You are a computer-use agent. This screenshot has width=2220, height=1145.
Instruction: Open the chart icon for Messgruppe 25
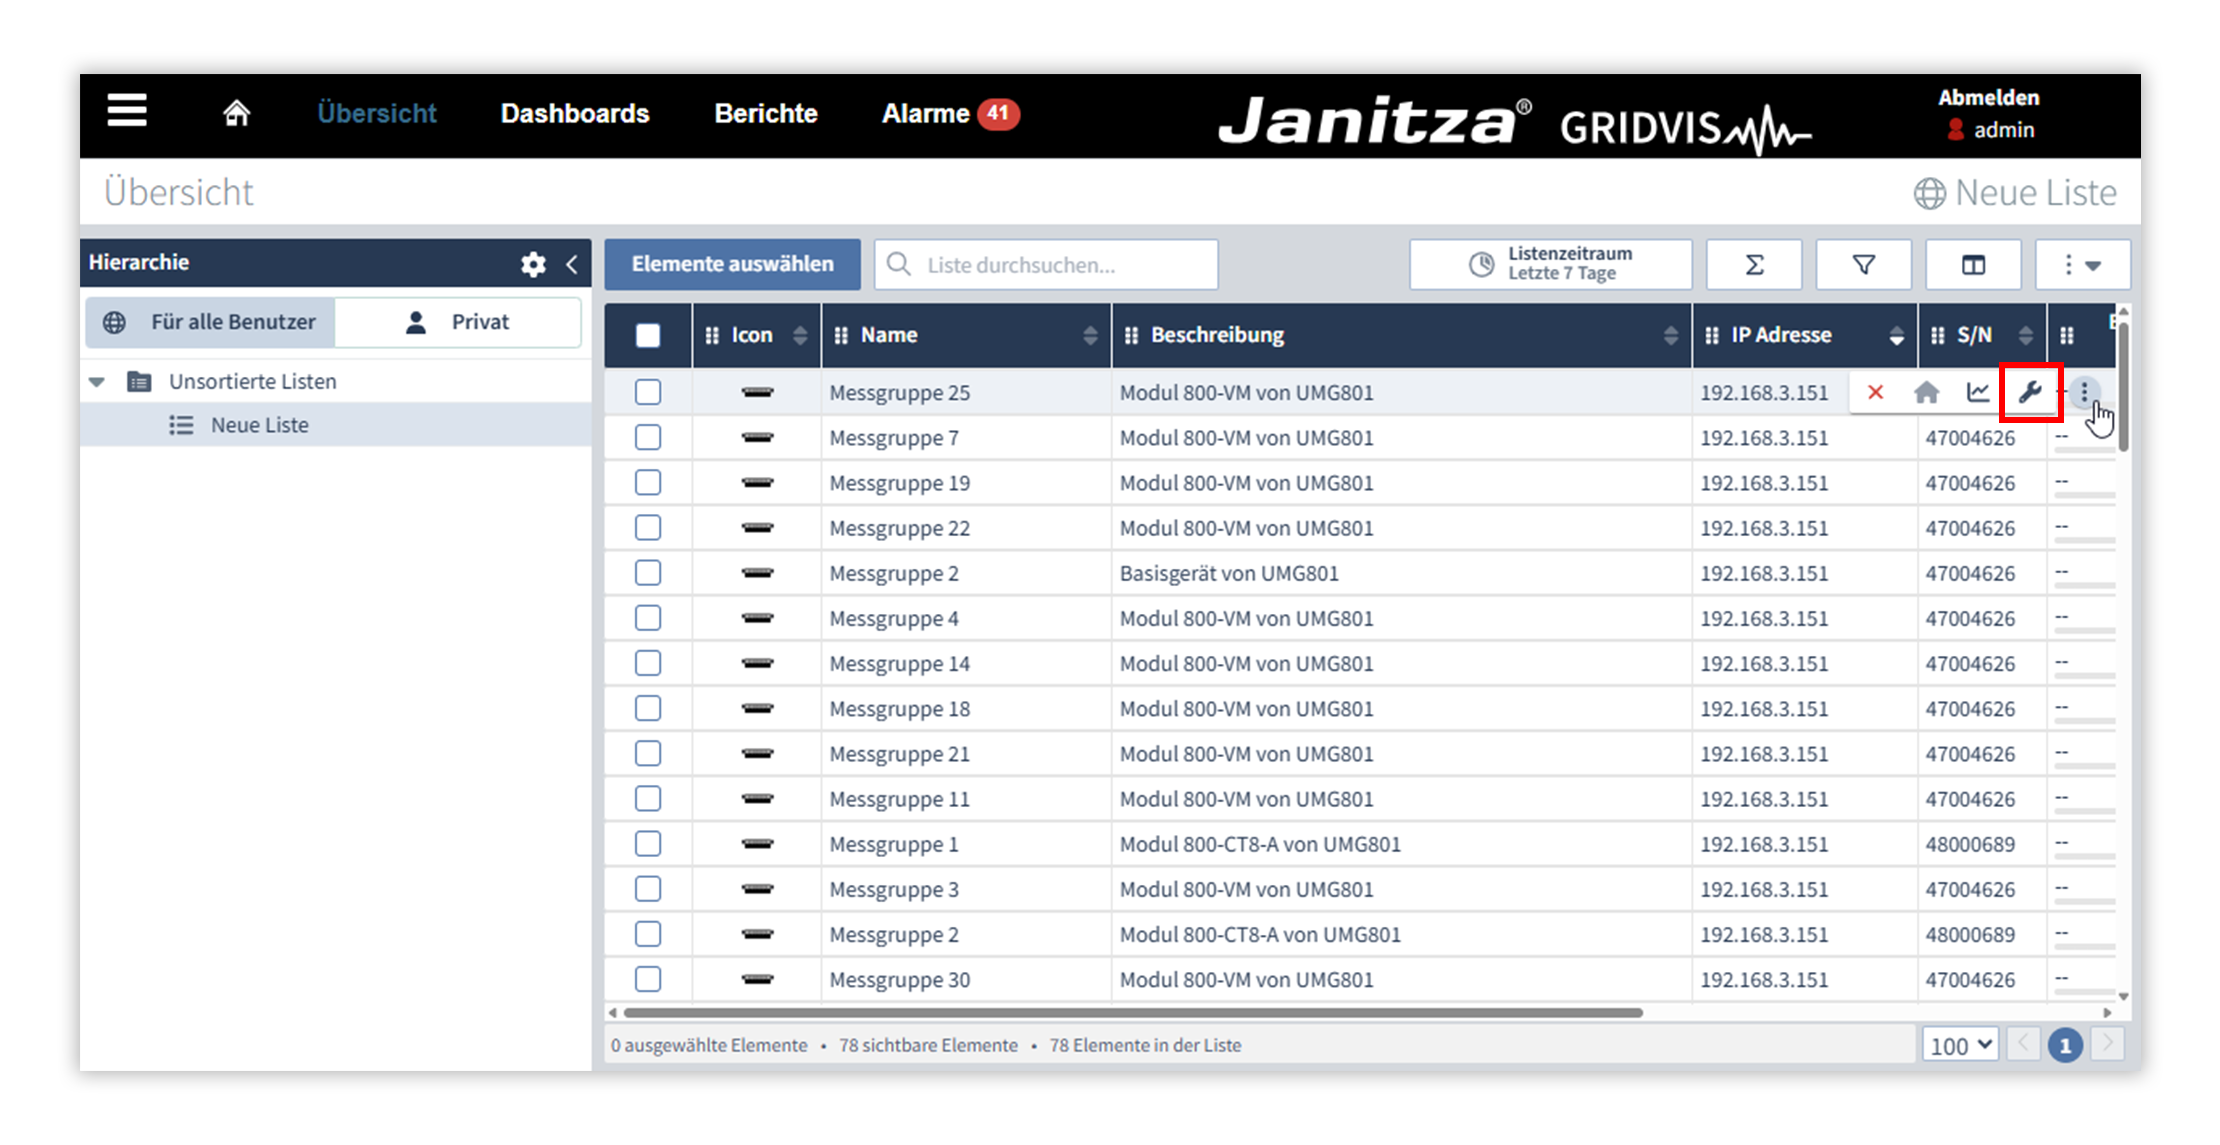click(x=1978, y=392)
